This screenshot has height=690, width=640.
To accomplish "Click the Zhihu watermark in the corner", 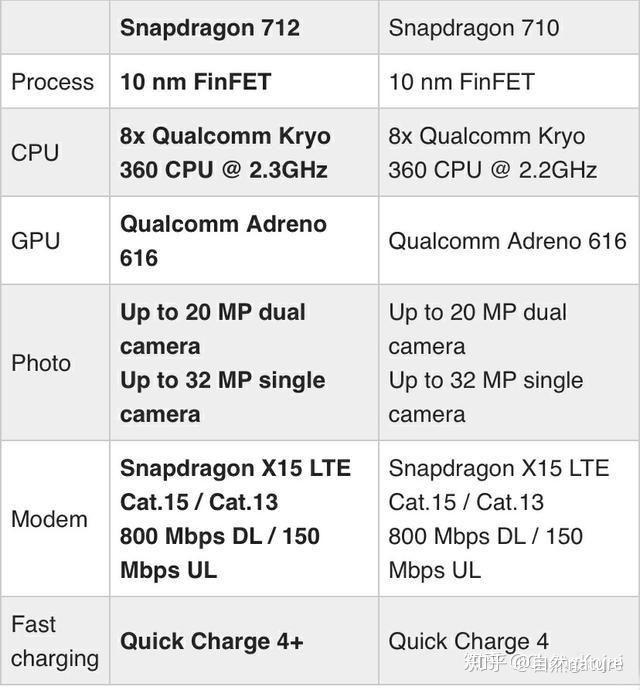I will 543,663.
